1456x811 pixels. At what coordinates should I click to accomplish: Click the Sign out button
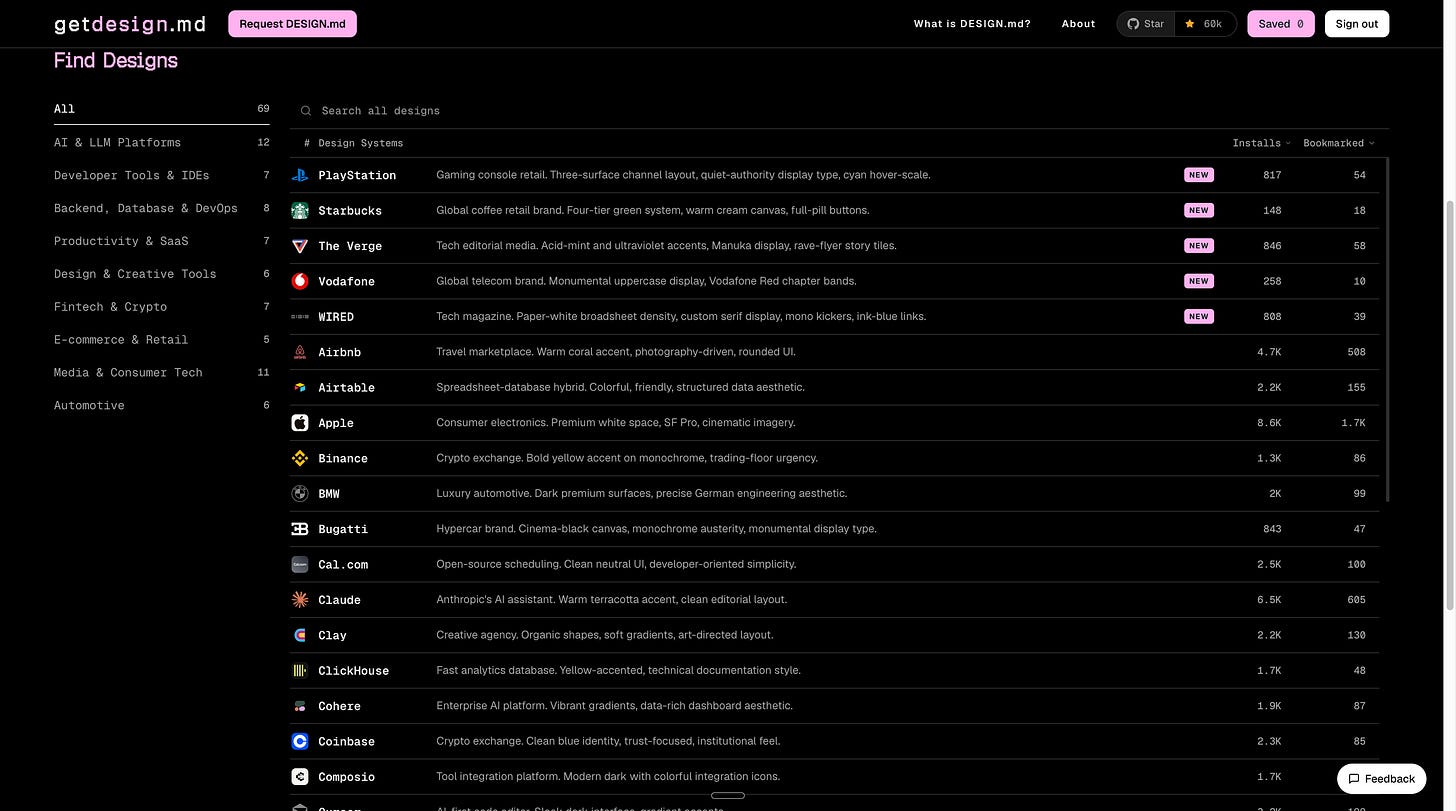pyautogui.click(x=1357, y=24)
